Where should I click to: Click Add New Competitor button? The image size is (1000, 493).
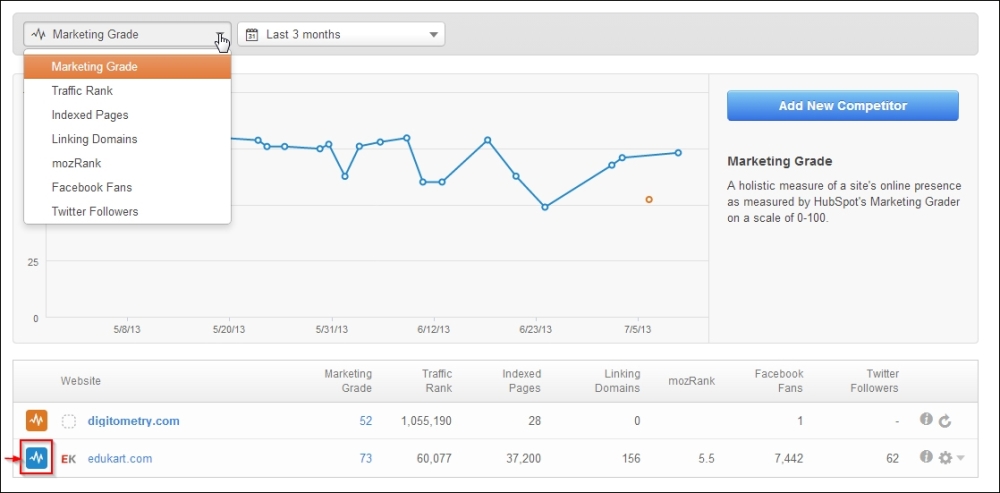pyautogui.click(x=842, y=106)
